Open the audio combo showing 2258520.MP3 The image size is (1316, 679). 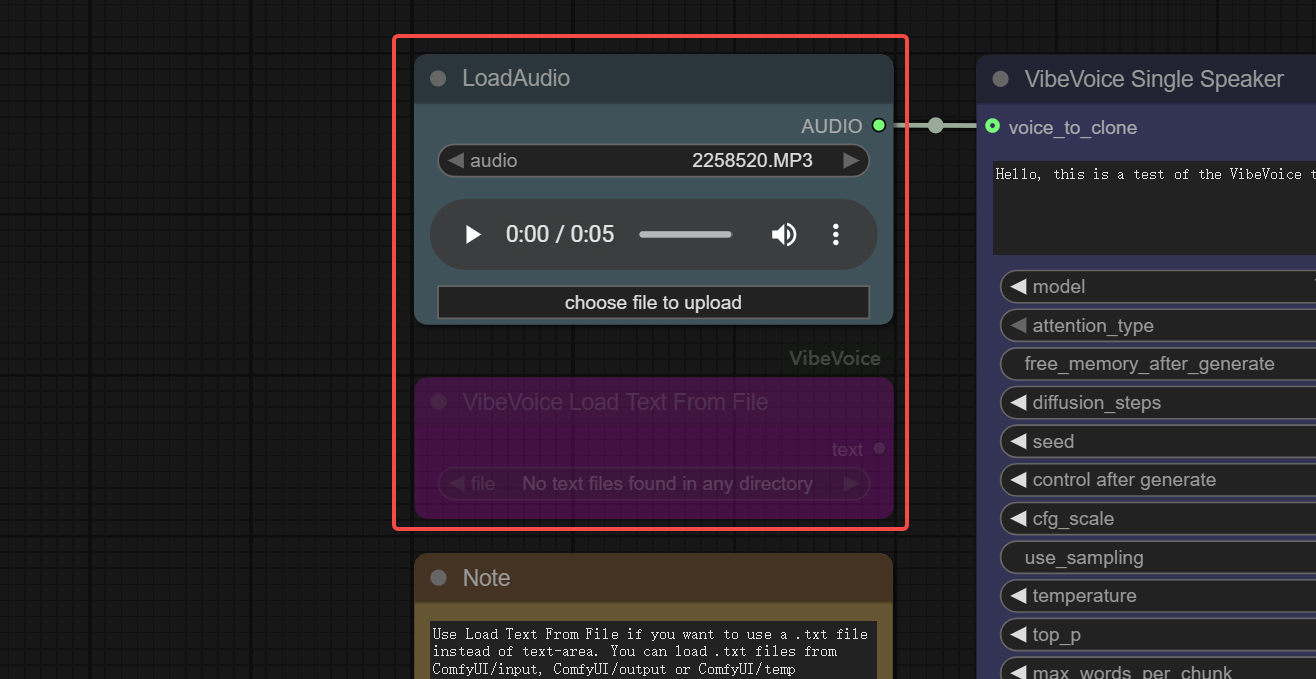pos(653,160)
